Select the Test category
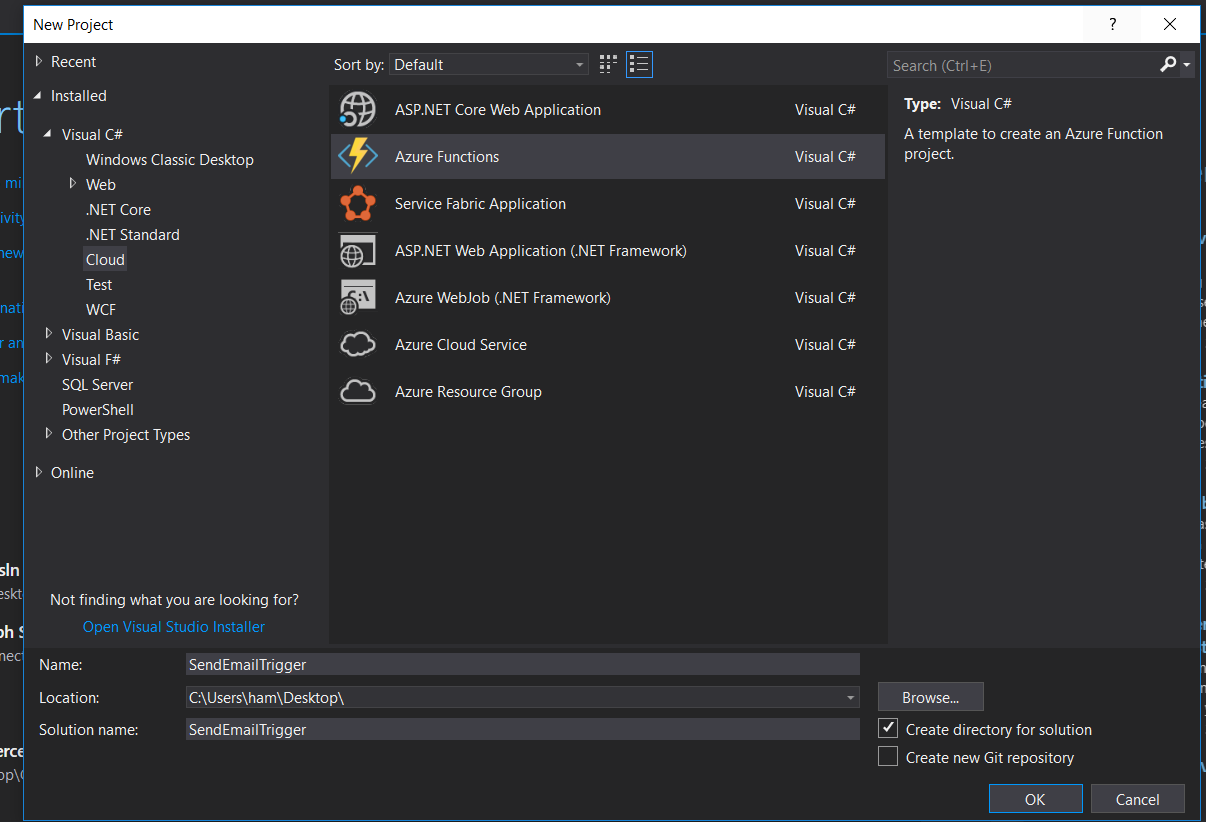 pyautogui.click(x=99, y=285)
